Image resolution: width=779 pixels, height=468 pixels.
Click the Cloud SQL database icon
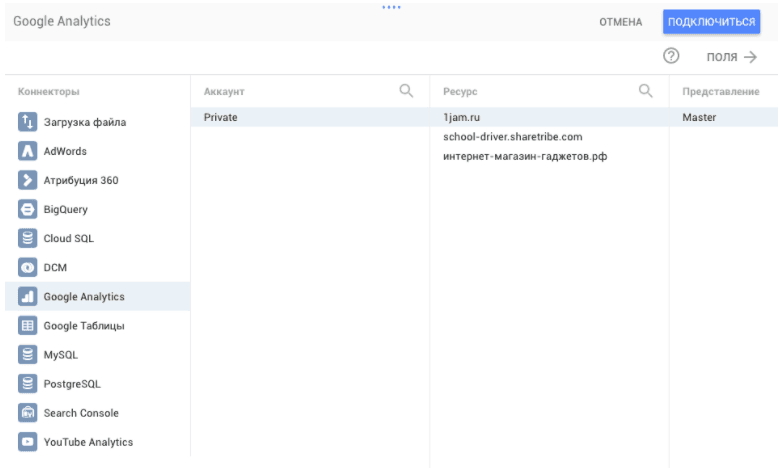[27, 238]
